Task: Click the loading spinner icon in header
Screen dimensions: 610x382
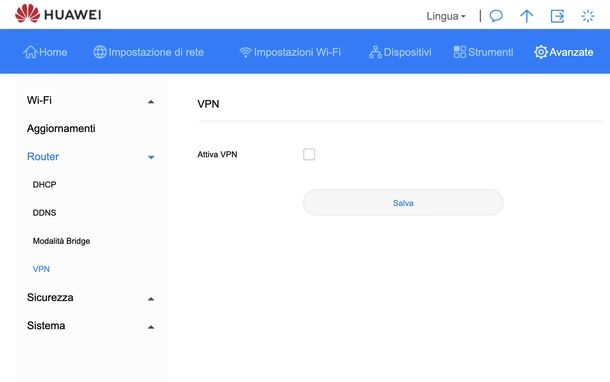Action: pyautogui.click(x=587, y=16)
